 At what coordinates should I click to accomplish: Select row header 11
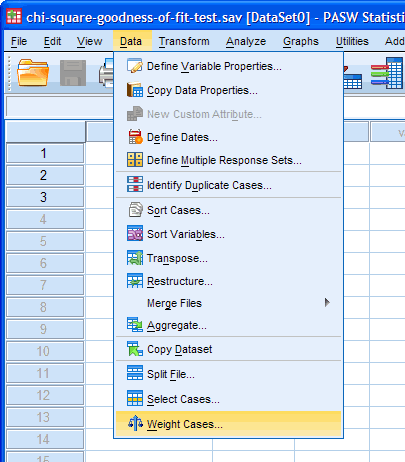point(45,373)
